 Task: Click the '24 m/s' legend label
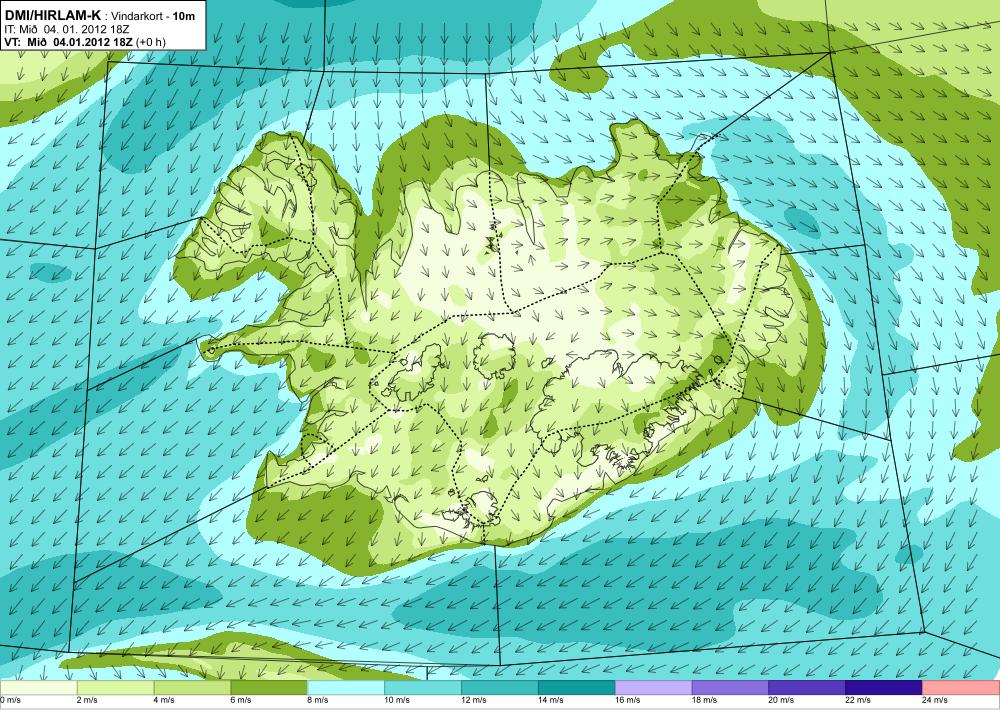934,700
